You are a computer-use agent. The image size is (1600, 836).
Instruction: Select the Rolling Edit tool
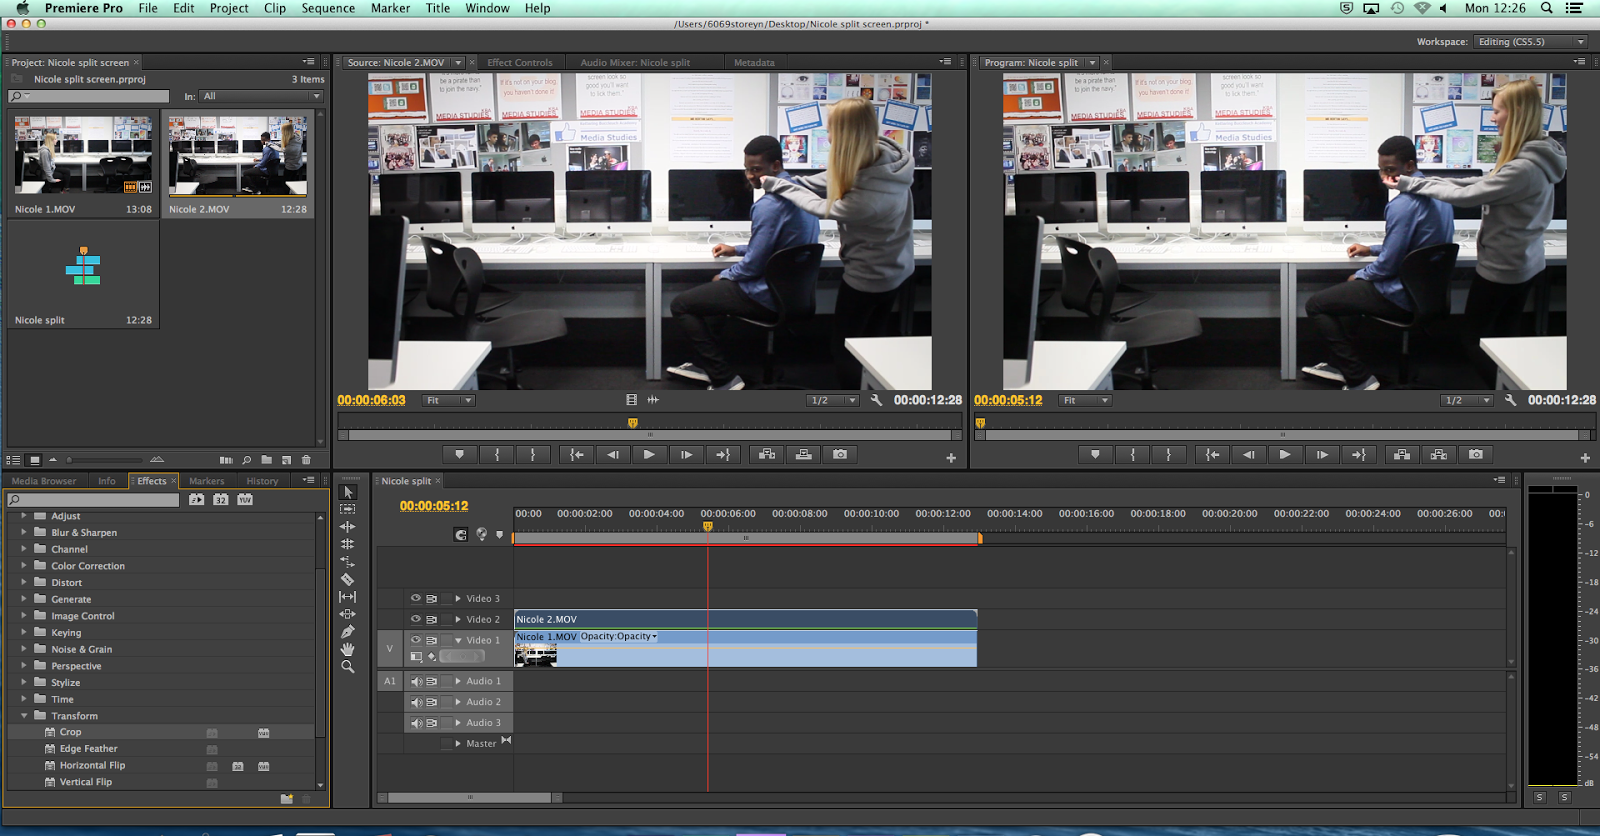coord(348,544)
